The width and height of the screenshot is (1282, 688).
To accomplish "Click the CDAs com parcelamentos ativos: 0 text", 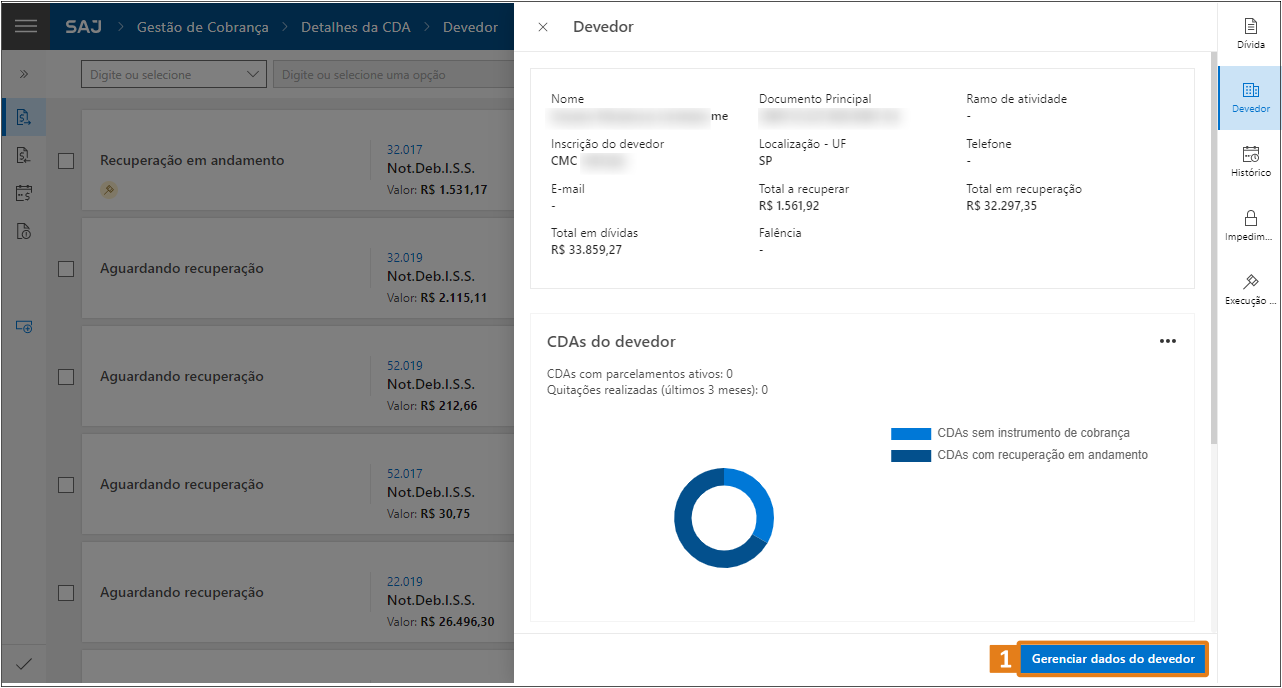I will [x=640, y=374].
